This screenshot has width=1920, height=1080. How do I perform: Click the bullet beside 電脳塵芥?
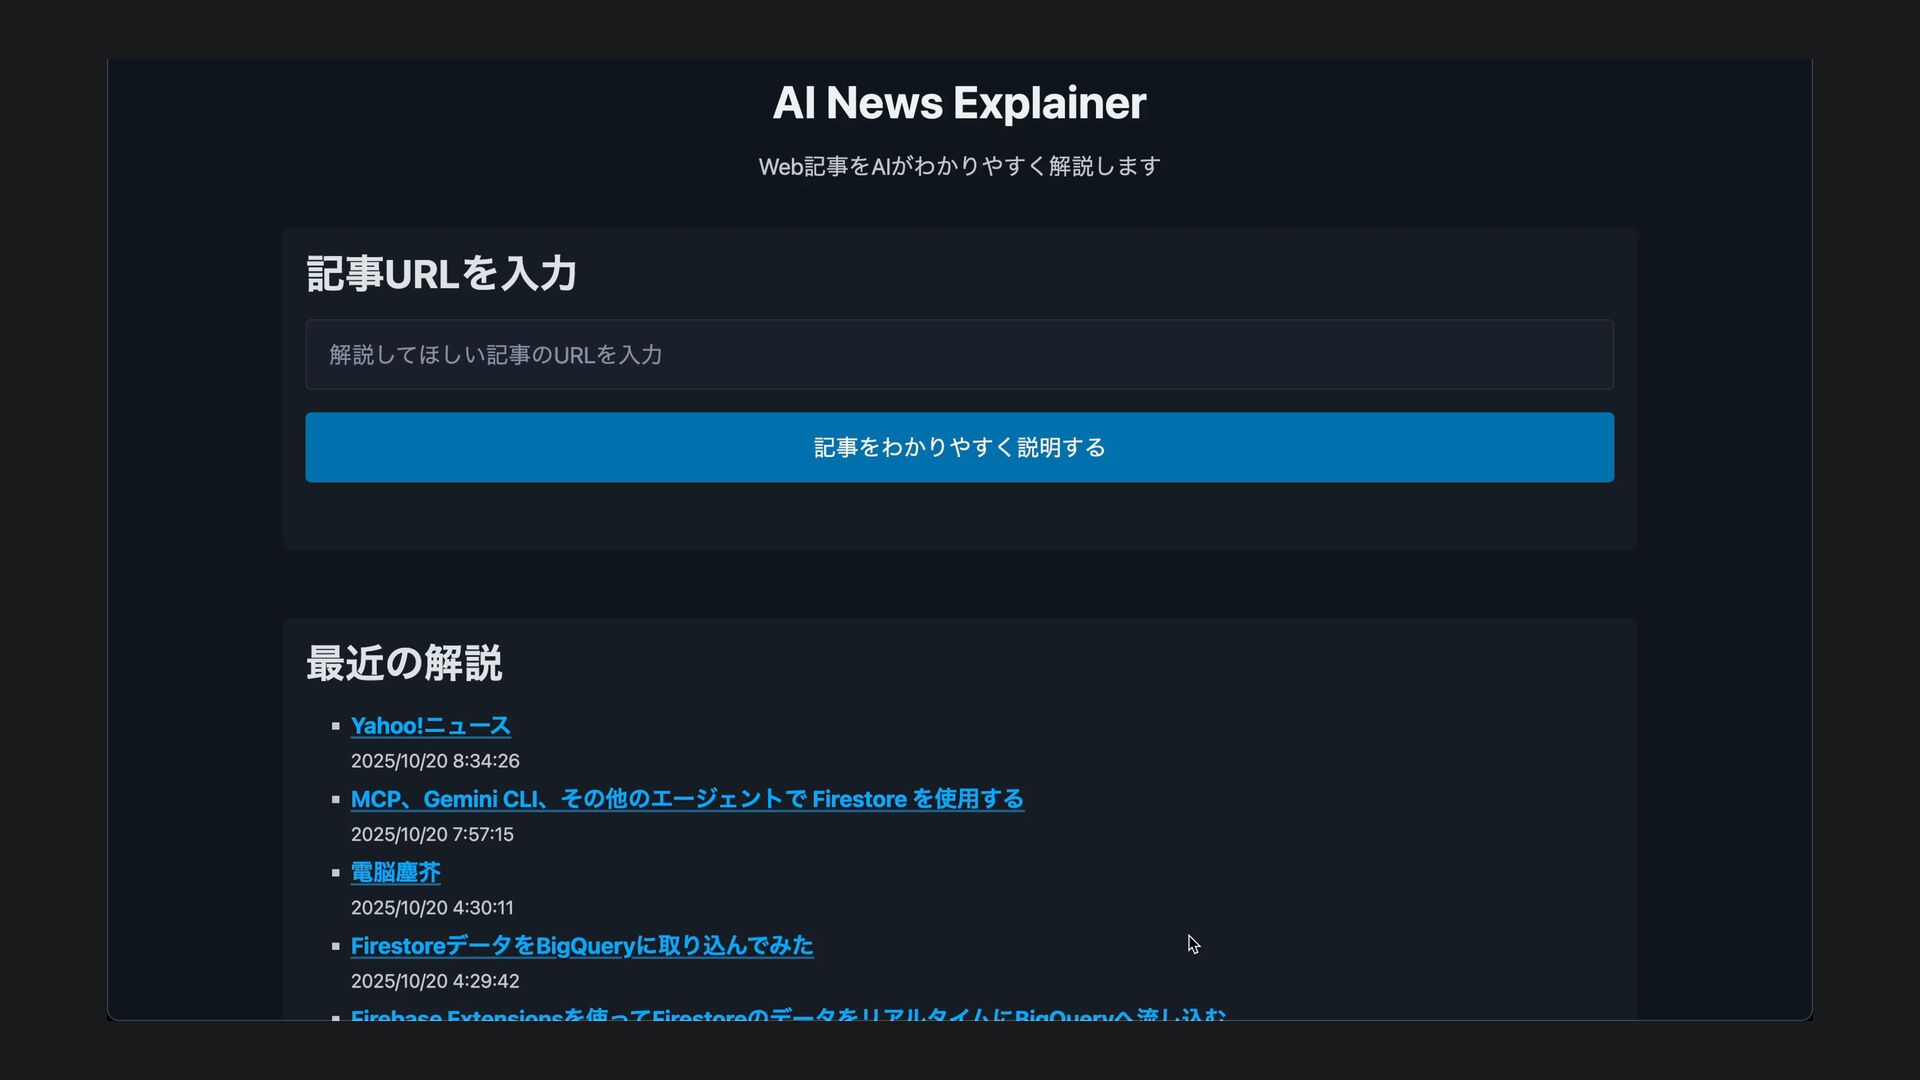tap(336, 873)
